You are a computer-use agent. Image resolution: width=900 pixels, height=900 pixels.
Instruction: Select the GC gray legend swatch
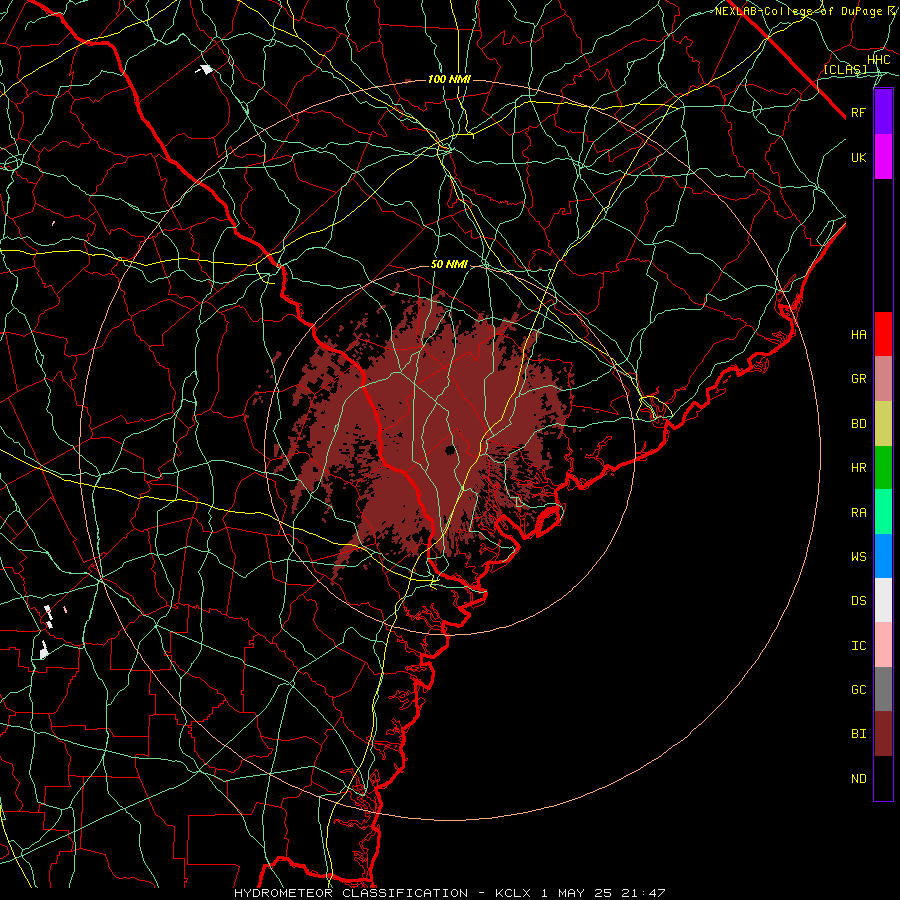(883, 689)
